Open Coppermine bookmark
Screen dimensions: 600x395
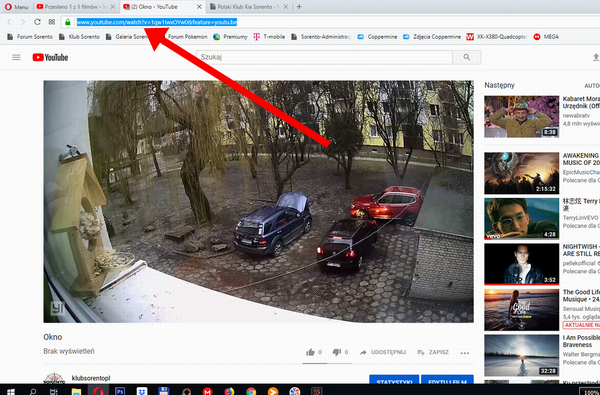377,37
